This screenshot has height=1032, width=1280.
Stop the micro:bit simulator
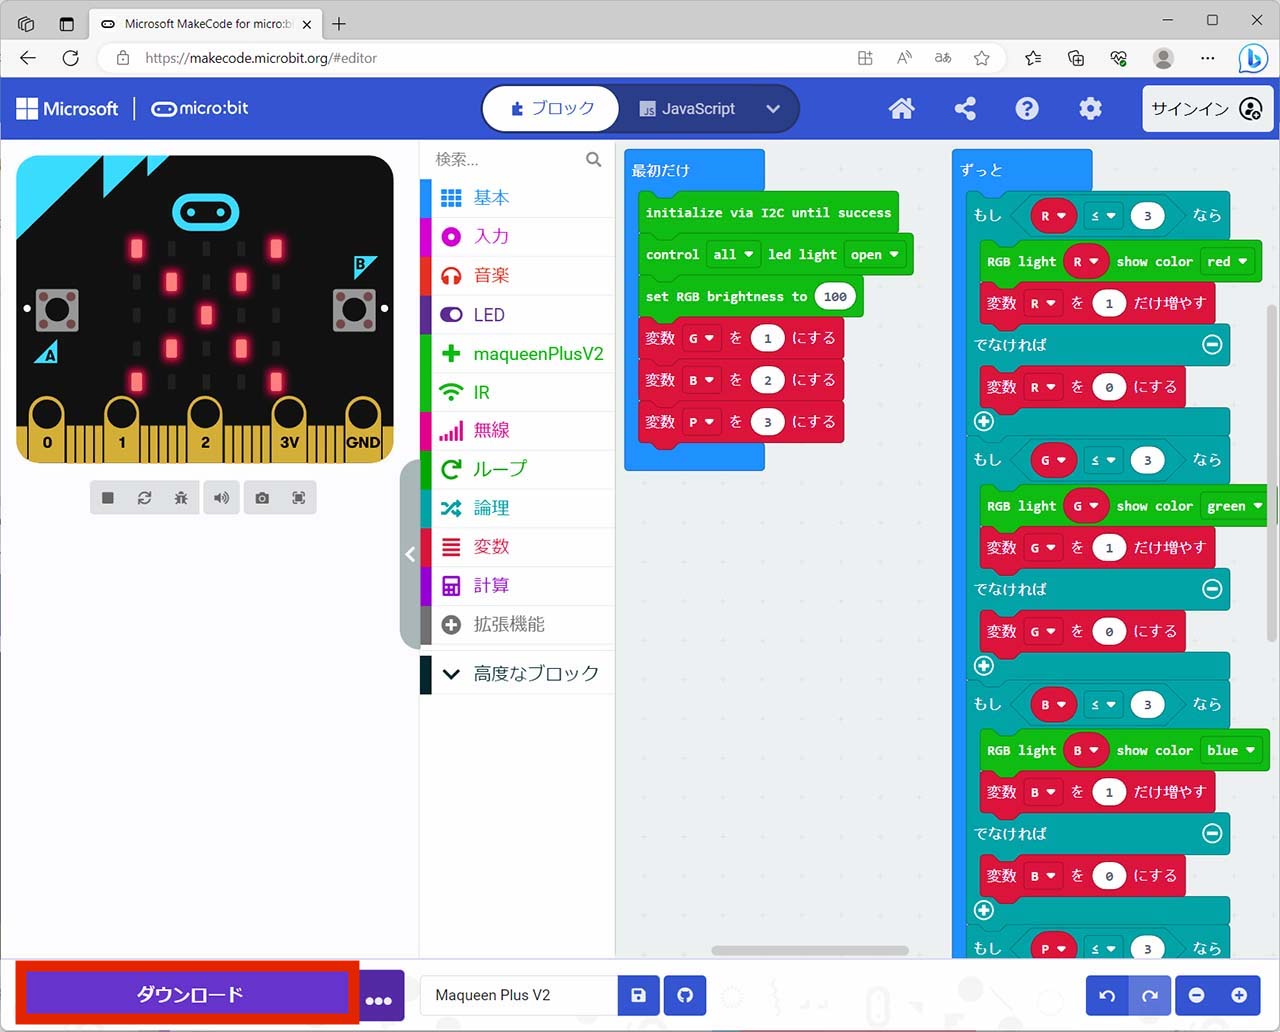[x=108, y=497]
